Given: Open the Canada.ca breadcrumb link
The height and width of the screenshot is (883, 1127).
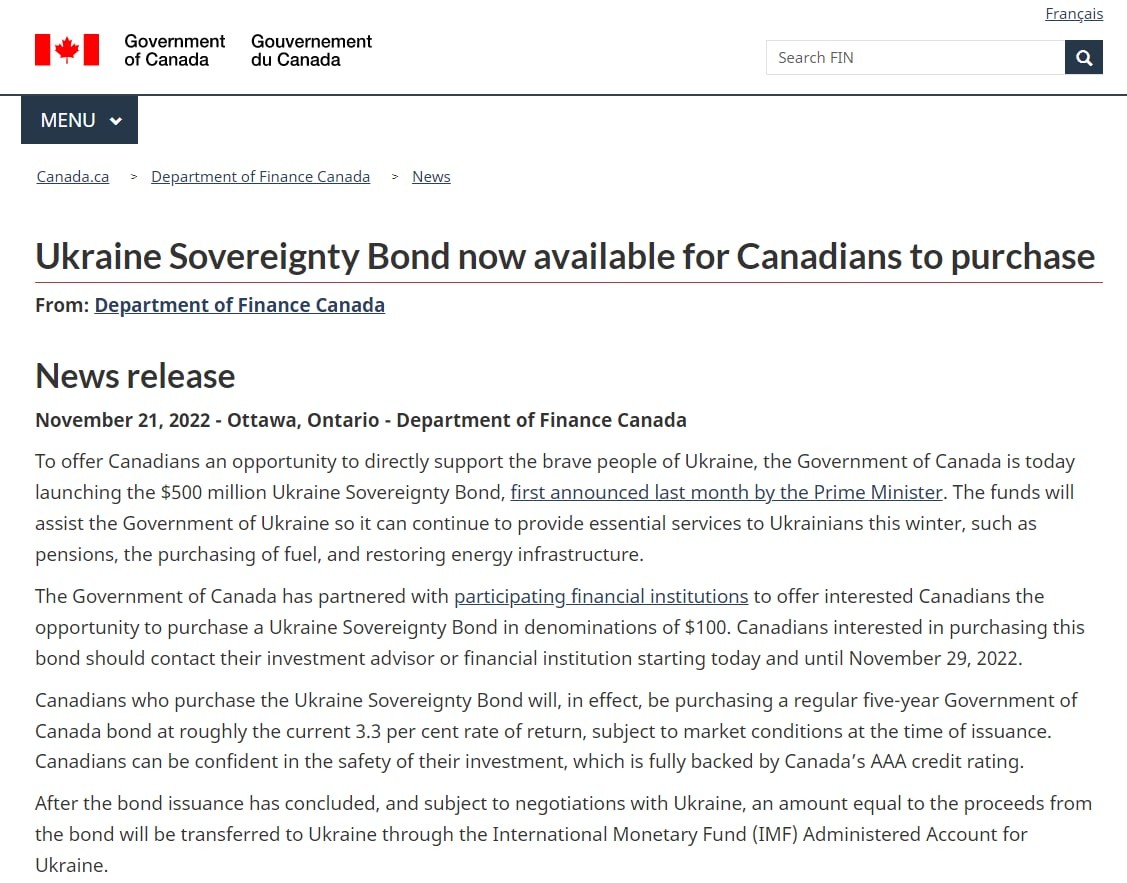Looking at the screenshot, I should pyautogui.click(x=73, y=177).
